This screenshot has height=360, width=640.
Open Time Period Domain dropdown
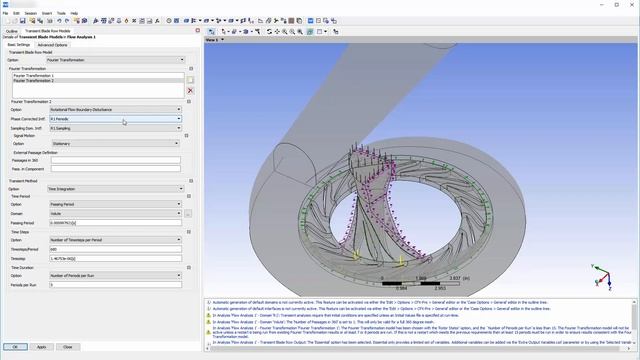point(116,213)
